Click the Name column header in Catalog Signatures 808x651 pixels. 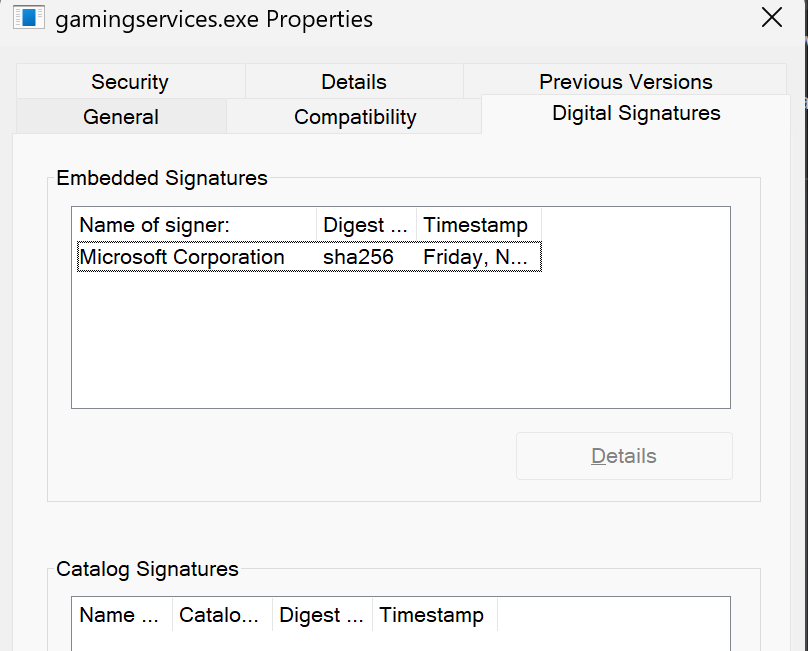tap(121, 615)
